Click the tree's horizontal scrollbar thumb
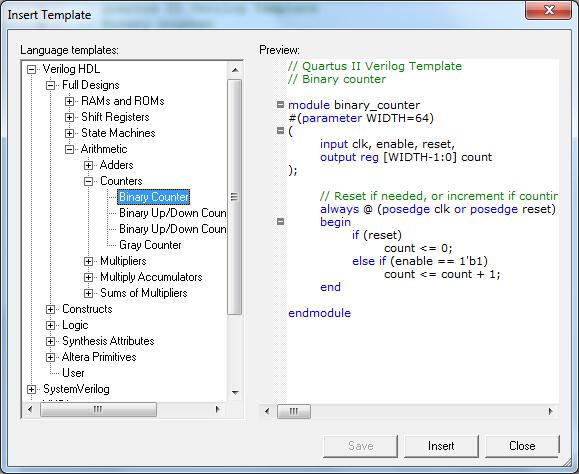This screenshot has width=579, height=474. tap(98, 409)
